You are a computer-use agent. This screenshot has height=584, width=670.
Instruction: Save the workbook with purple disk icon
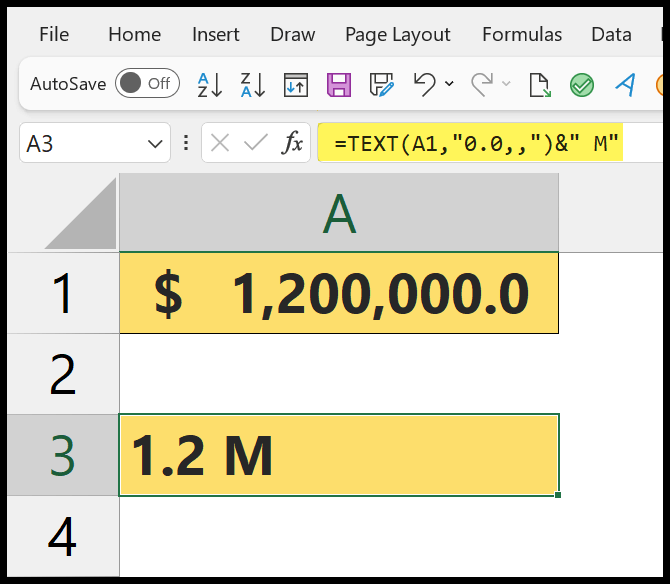(x=339, y=84)
